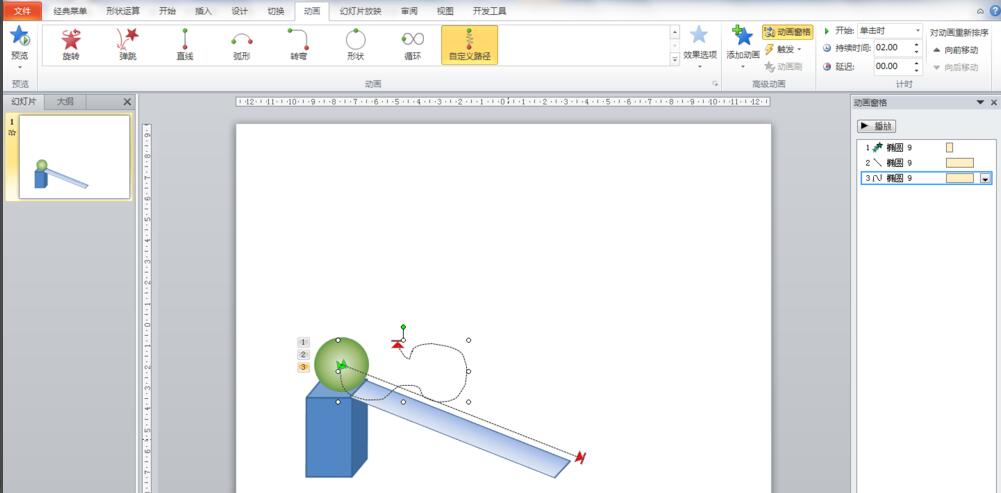The width and height of the screenshot is (1001, 493).
Task: Open the 触发 trigger dropdown
Action: [x=784, y=49]
